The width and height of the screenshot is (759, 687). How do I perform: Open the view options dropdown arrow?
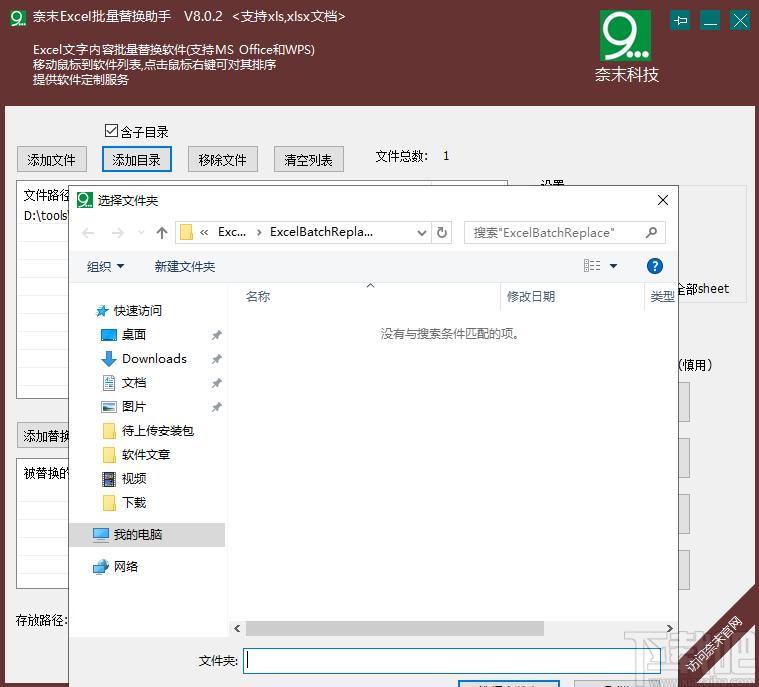tap(613, 266)
